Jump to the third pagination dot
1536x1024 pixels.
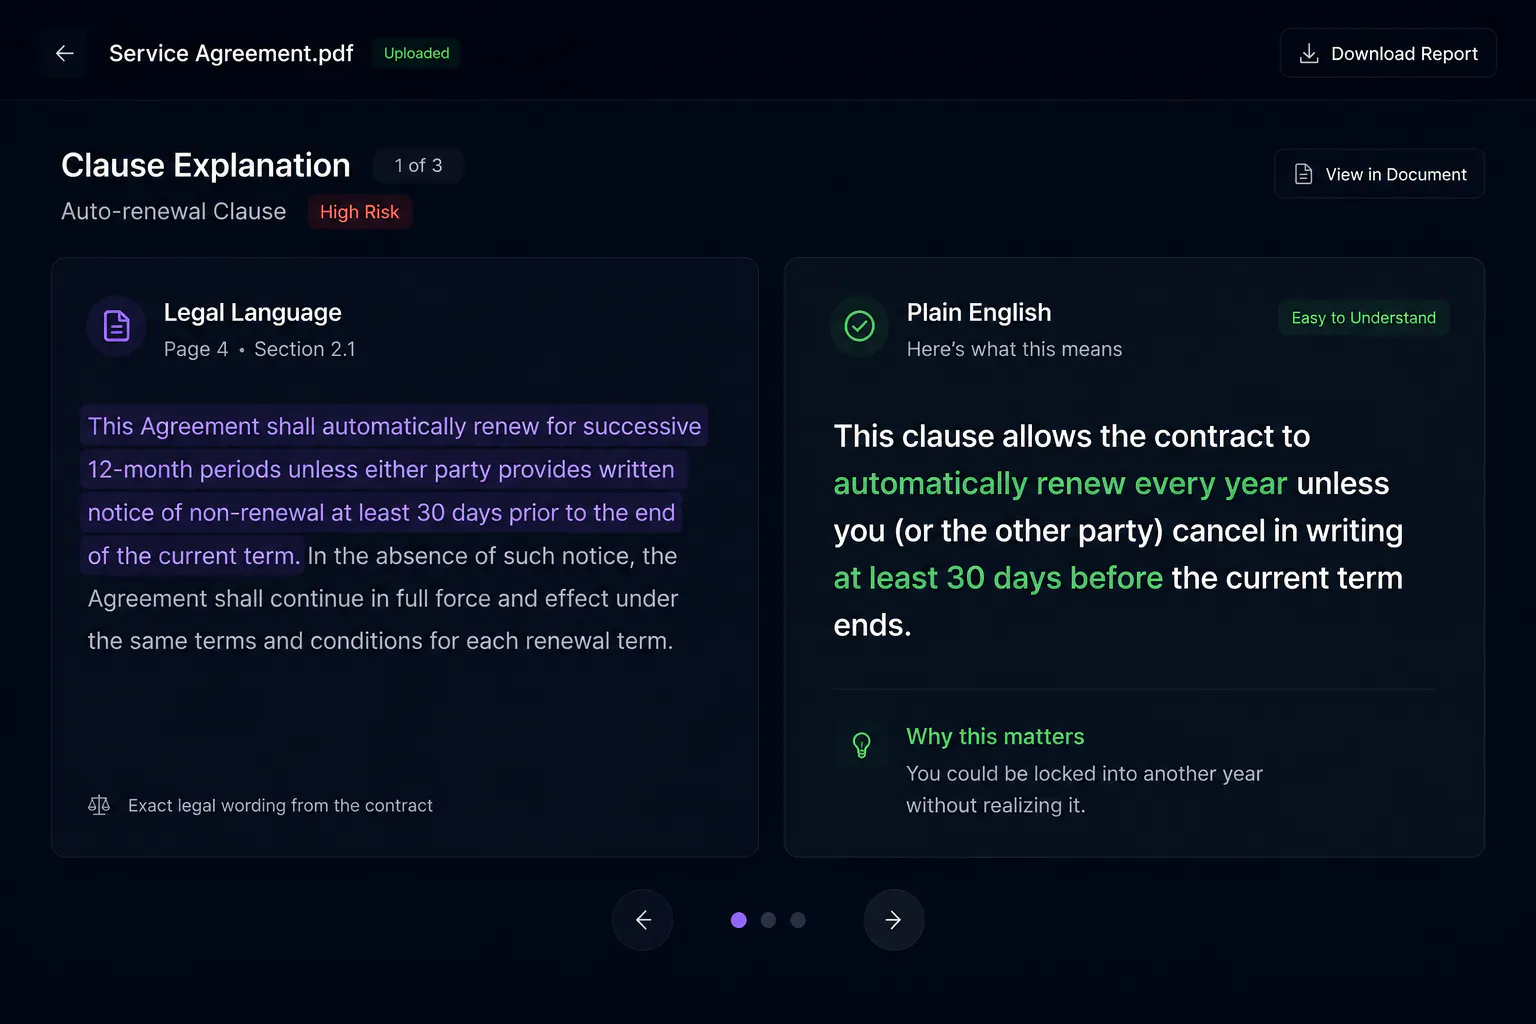[798, 920]
